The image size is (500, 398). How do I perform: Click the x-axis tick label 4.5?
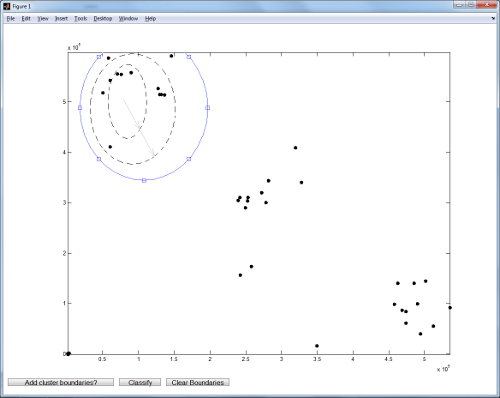click(x=388, y=359)
